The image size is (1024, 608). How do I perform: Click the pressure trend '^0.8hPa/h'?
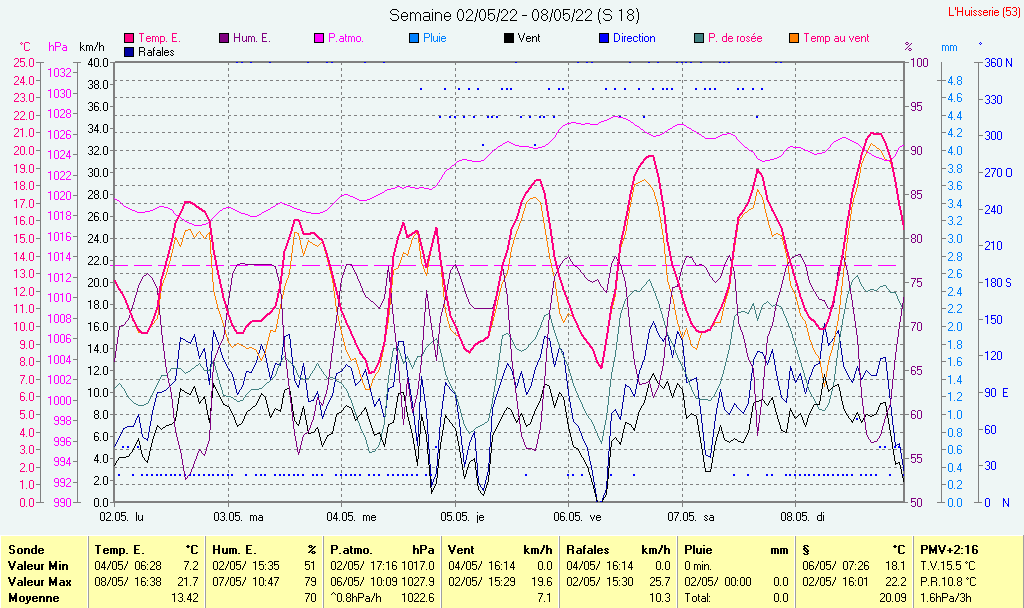pyautogui.click(x=356, y=598)
